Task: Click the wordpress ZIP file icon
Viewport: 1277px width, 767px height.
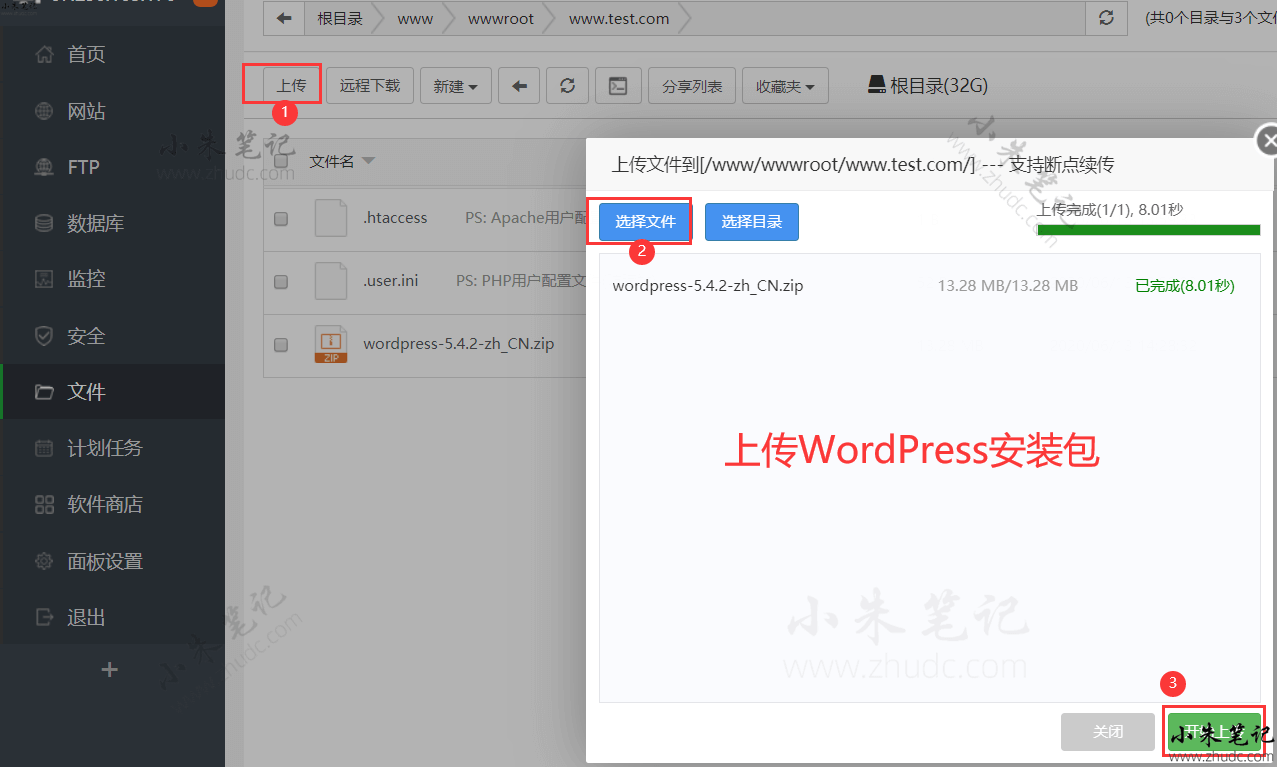Action: 330,344
